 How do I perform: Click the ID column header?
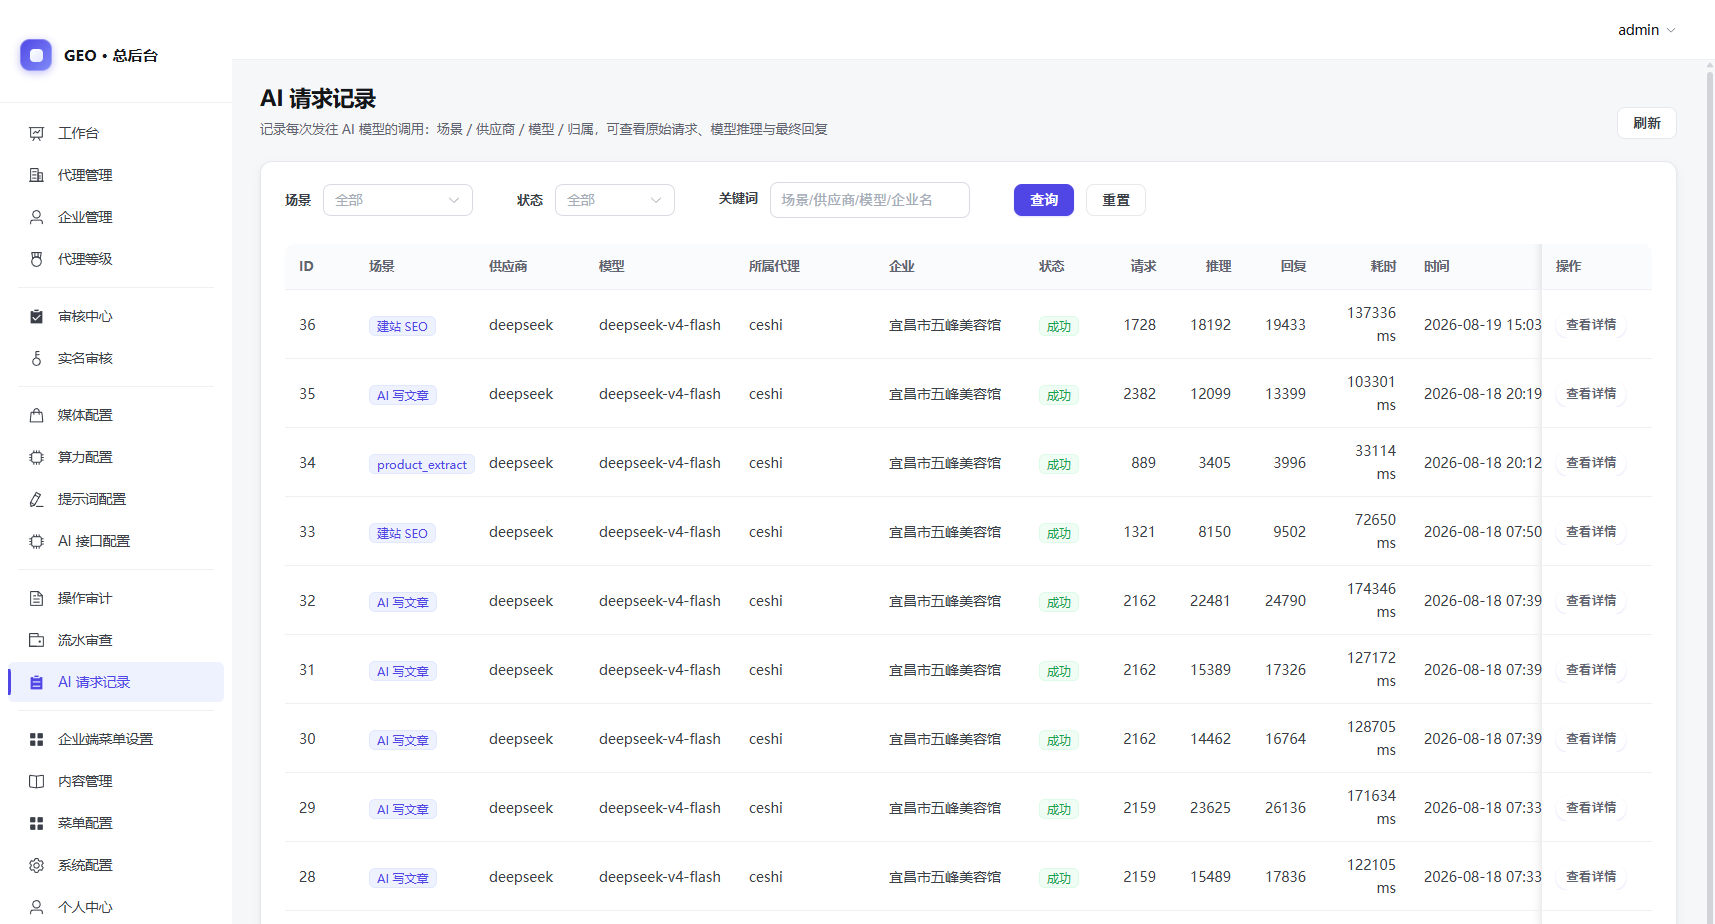pyautogui.click(x=306, y=266)
